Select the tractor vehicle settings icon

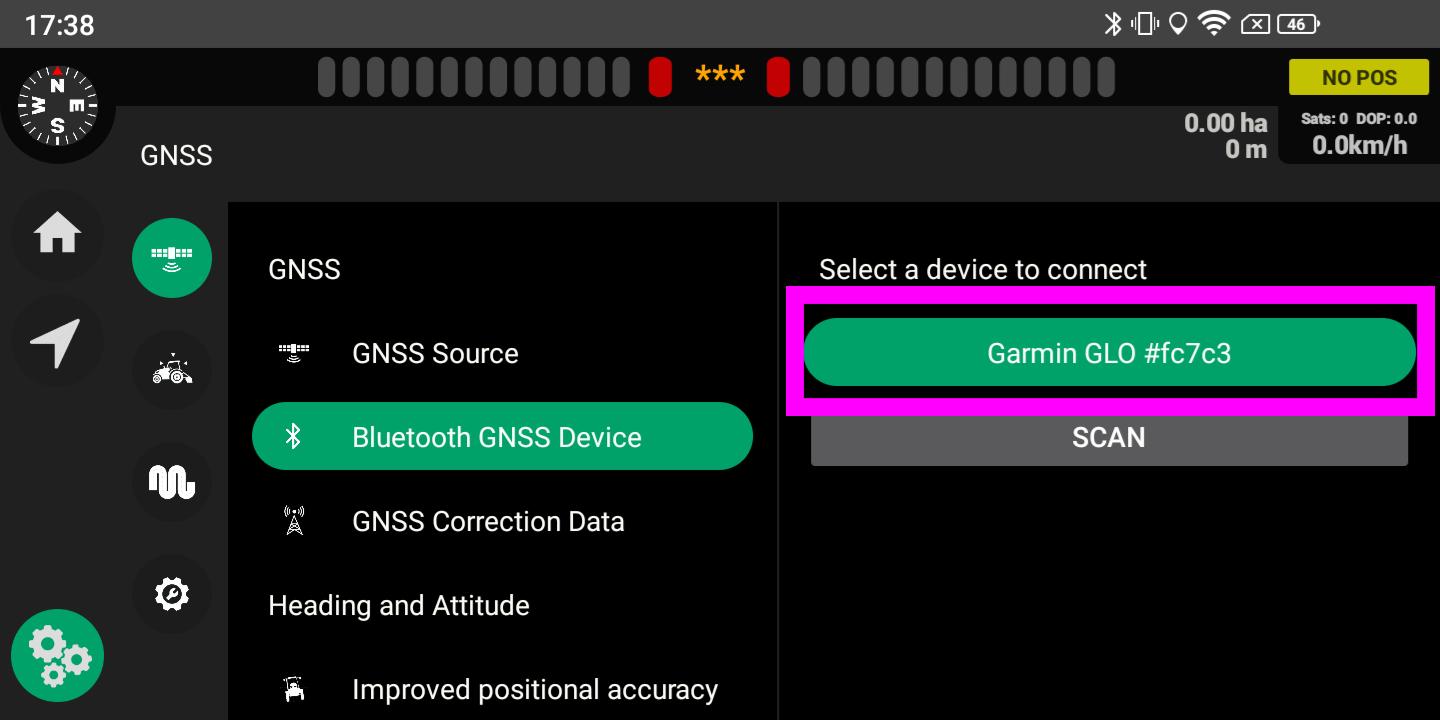[171, 370]
